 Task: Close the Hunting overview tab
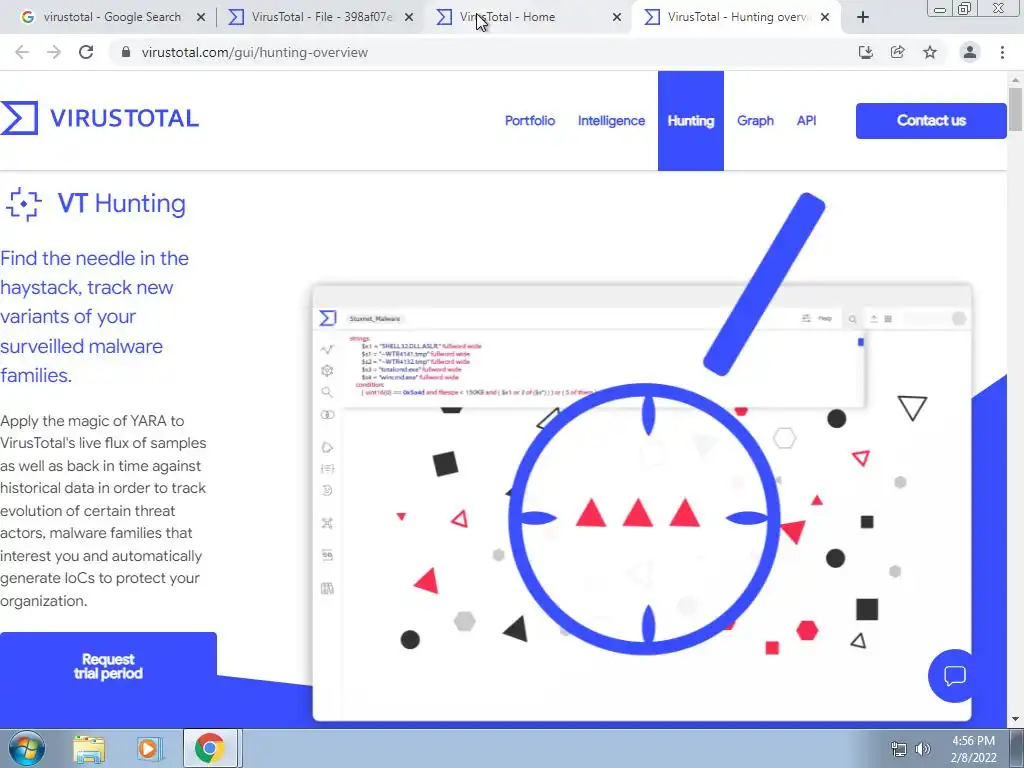coord(825,18)
